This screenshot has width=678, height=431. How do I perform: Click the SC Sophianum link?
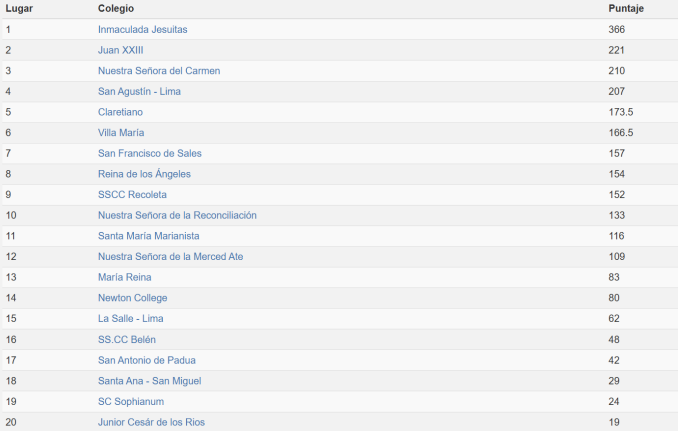[x=131, y=402]
